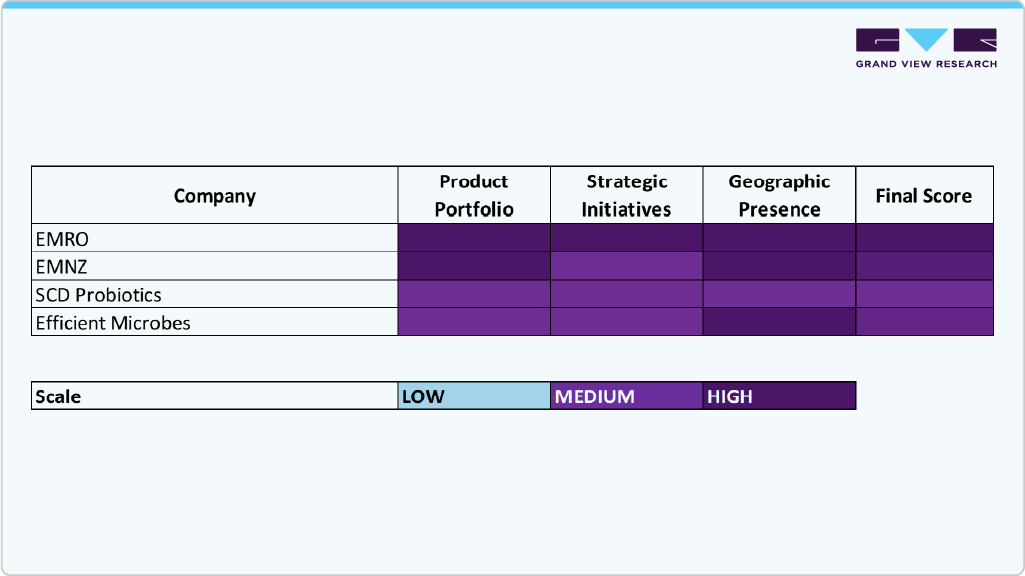Click the Product Portfolio header
The width and height of the screenshot is (1025, 576).
pos(474,195)
